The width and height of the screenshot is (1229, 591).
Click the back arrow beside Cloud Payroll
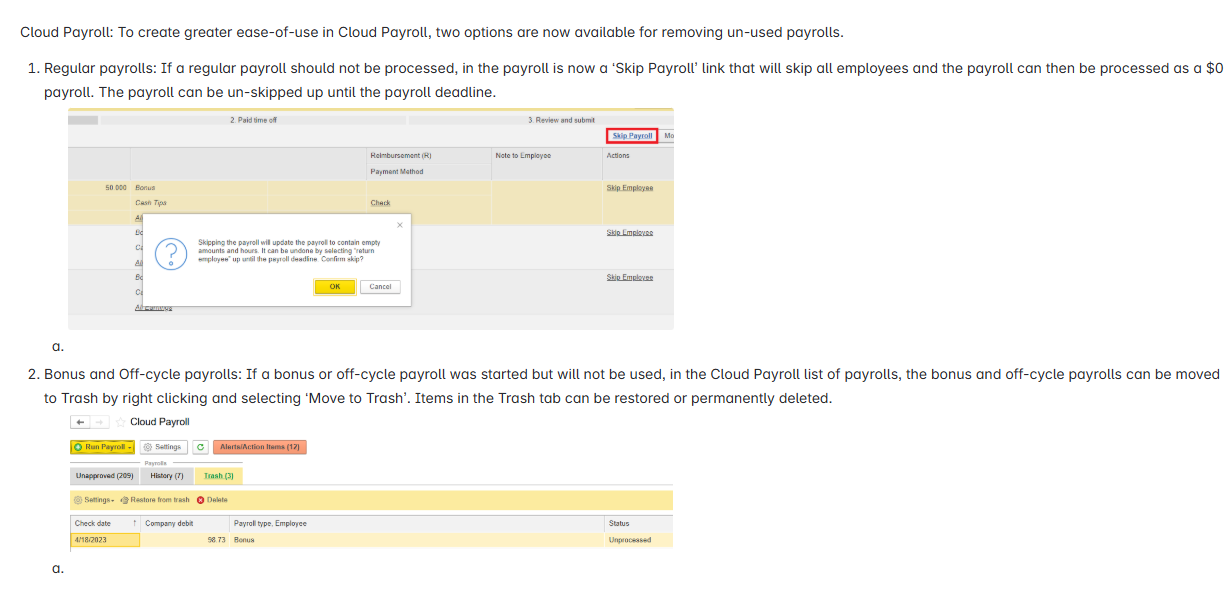pyautogui.click(x=79, y=422)
